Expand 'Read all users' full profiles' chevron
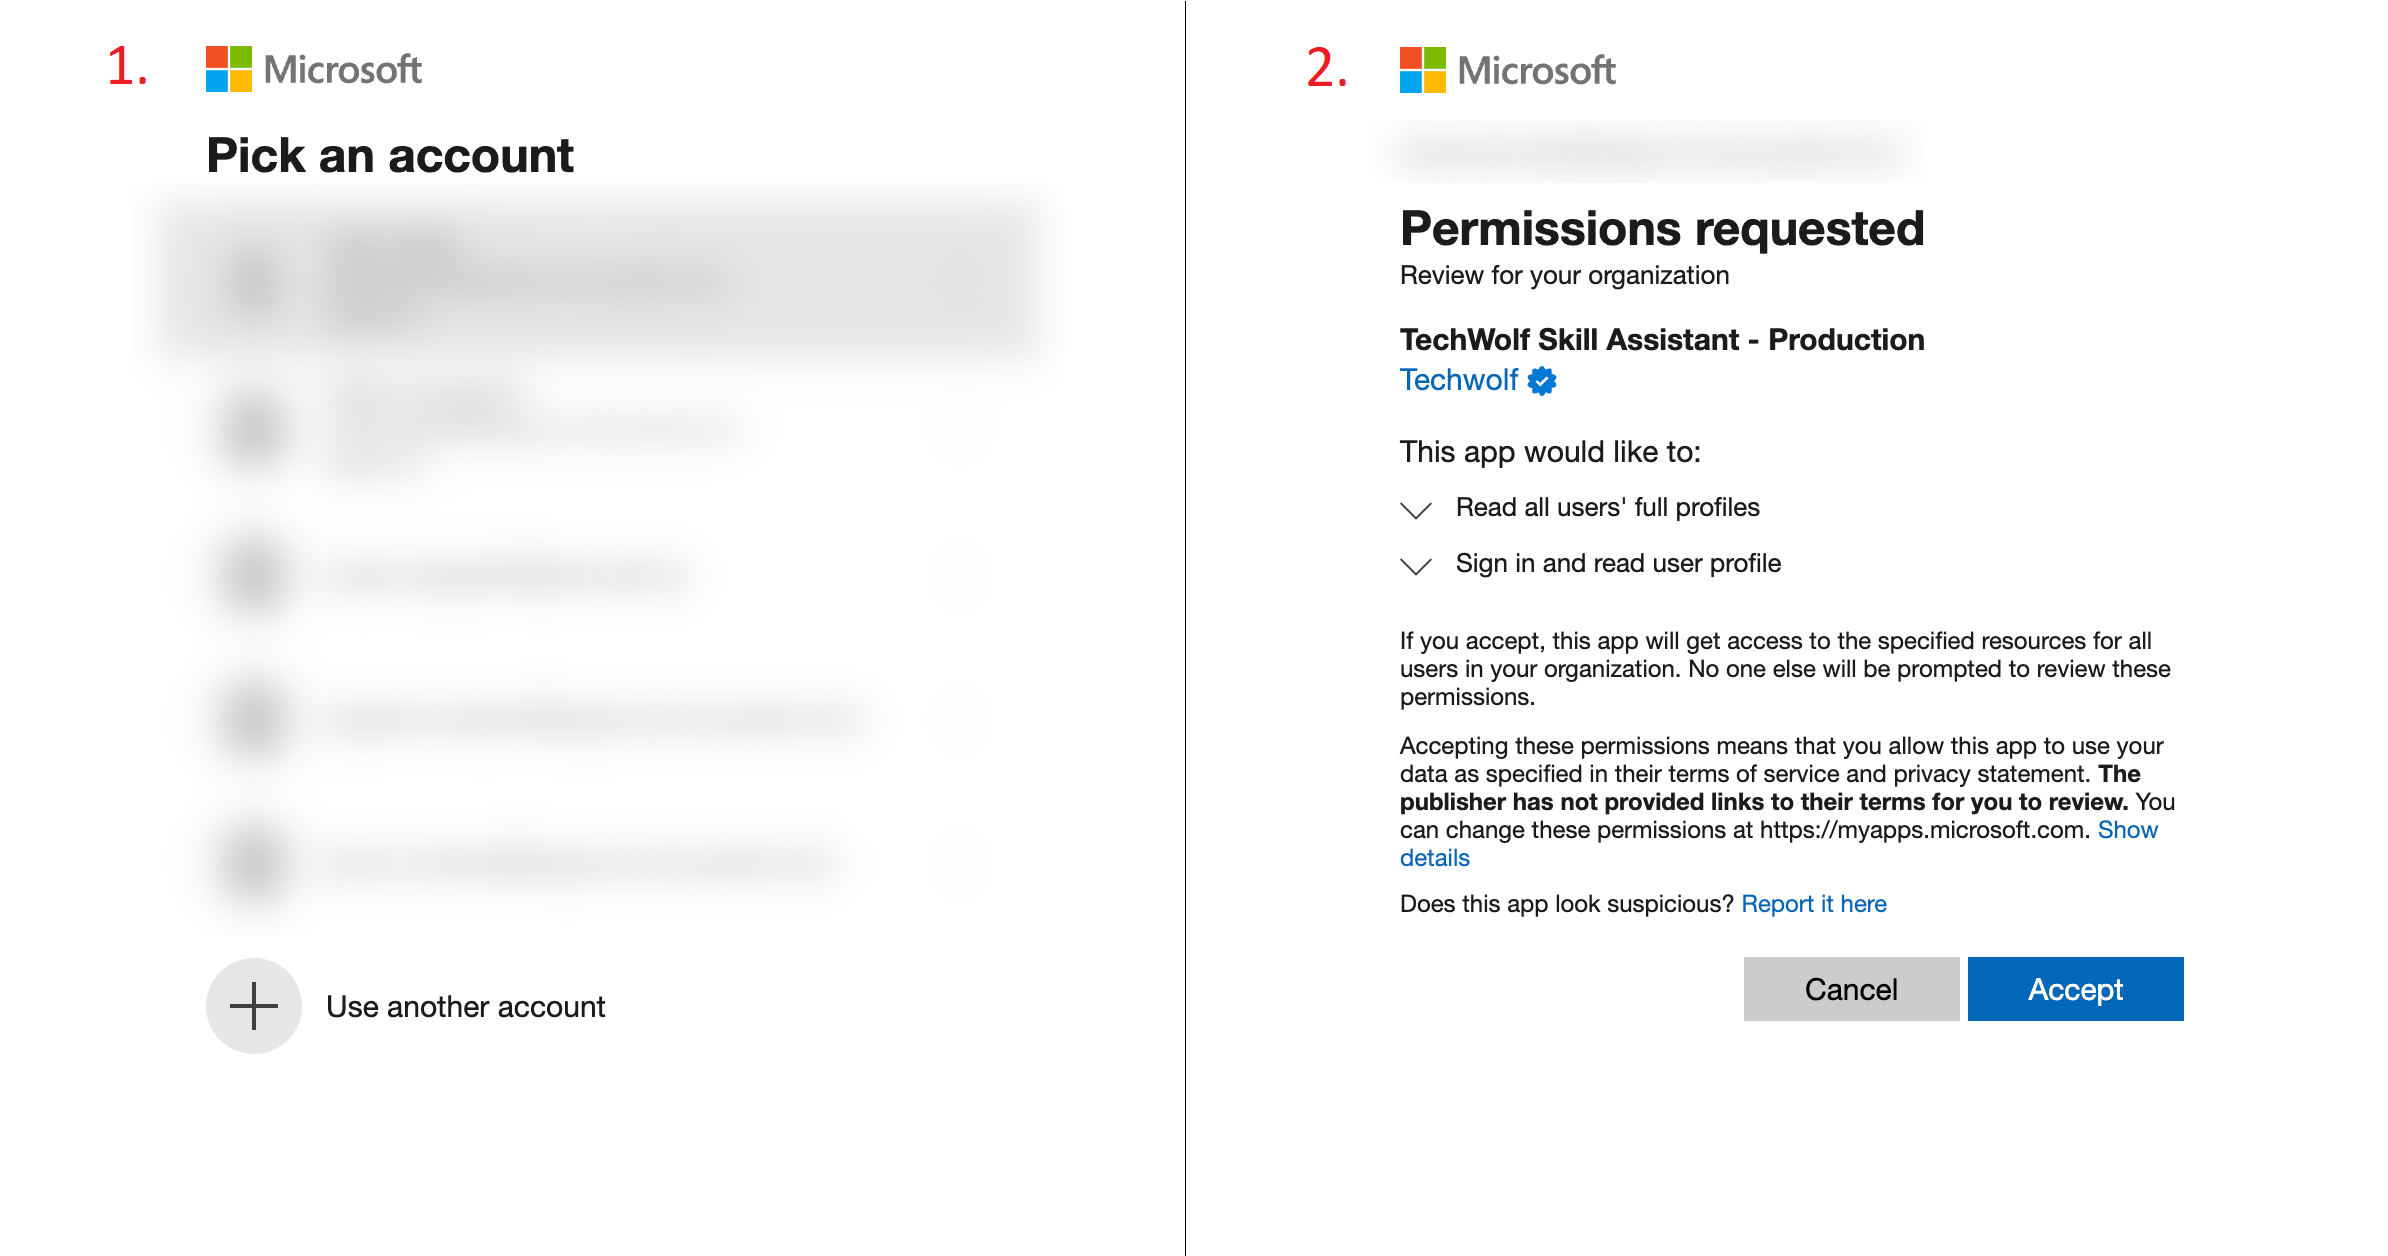The width and height of the screenshot is (2388, 1256). [1416, 510]
